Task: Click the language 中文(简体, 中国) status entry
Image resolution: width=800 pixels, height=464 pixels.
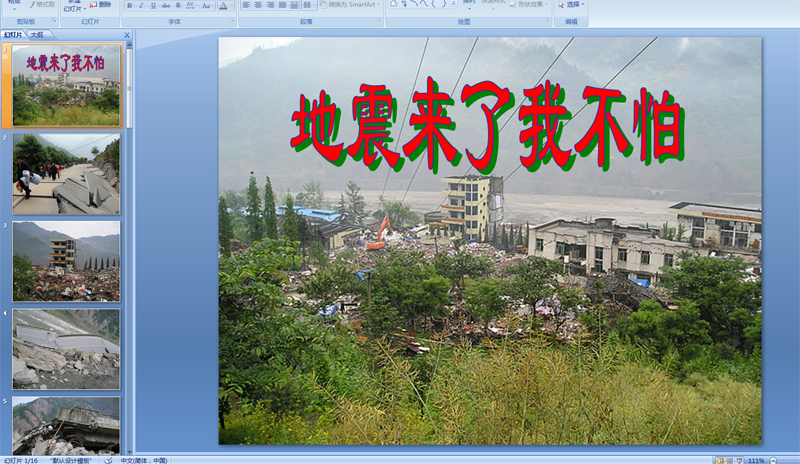Action: click(x=144, y=460)
